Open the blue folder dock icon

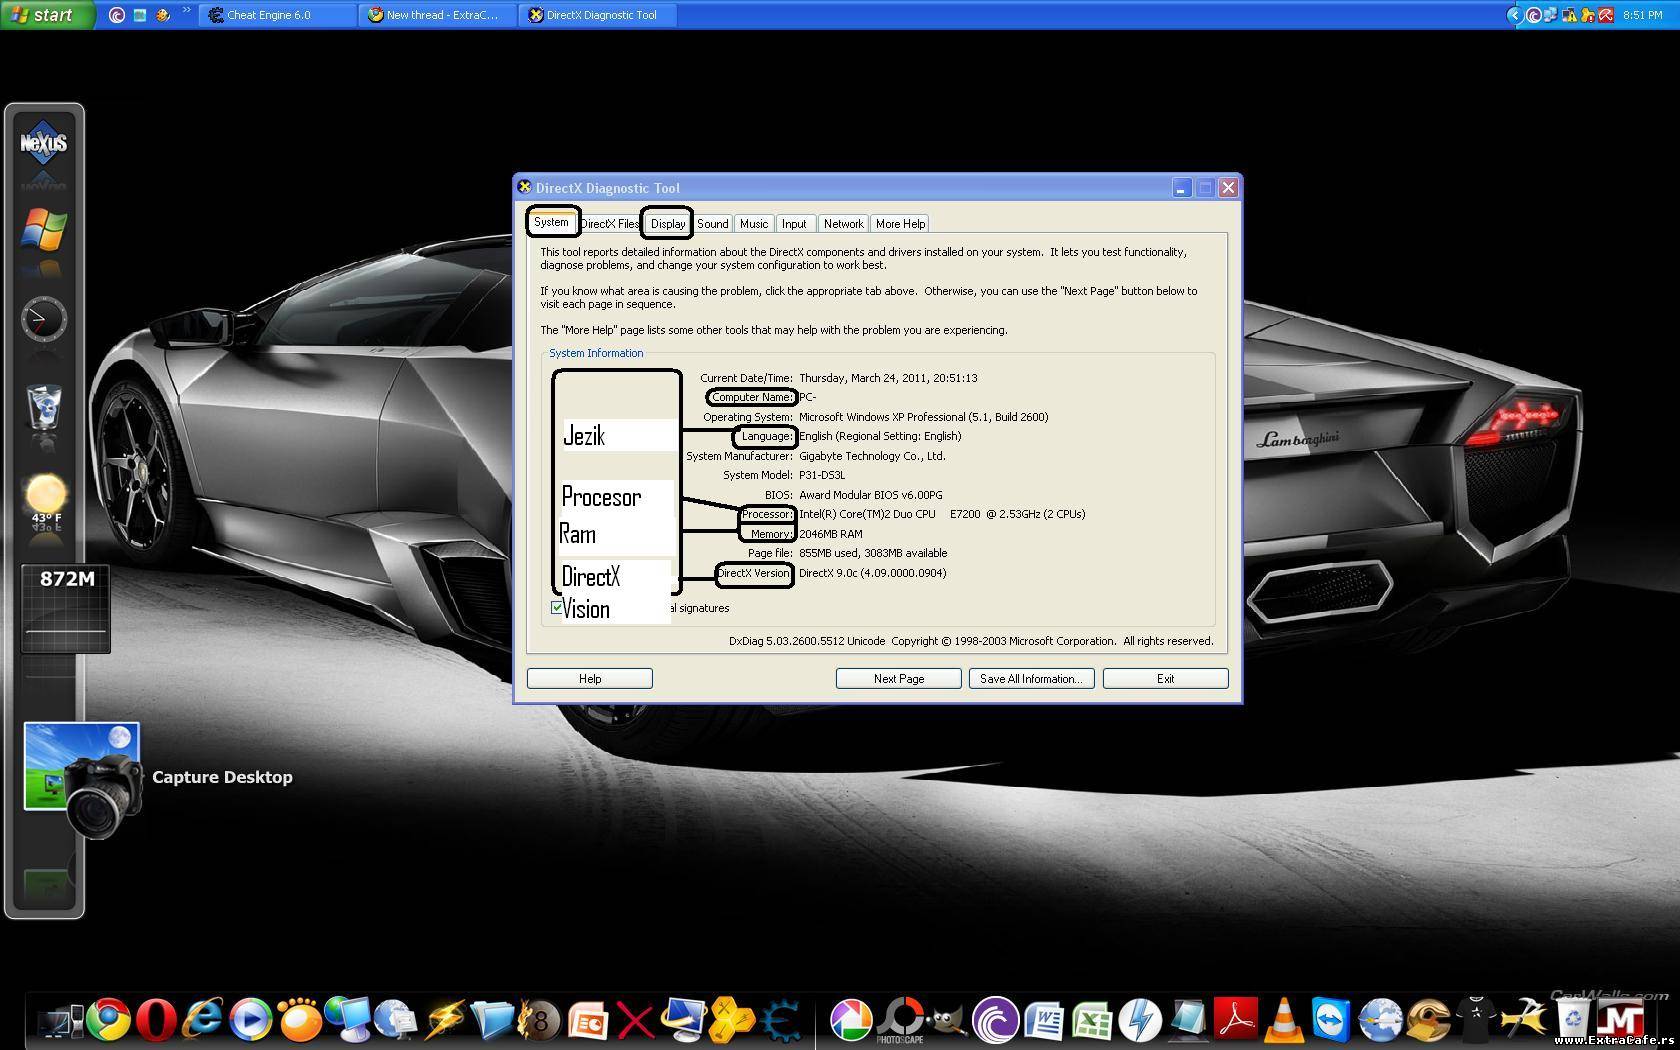tap(492, 1021)
